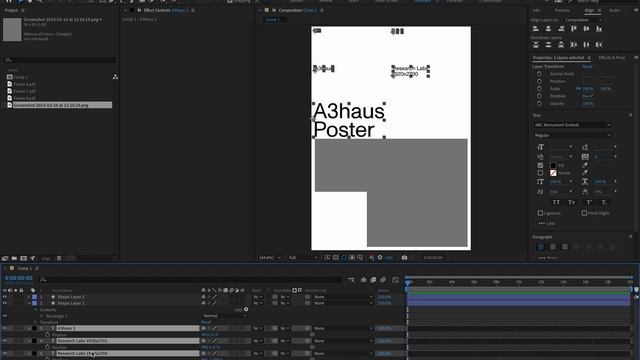Image resolution: width=640 pixels, height=360 pixels.
Task: Click the second Align Layers icon (horizontal center)
Action: click(549, 29)
